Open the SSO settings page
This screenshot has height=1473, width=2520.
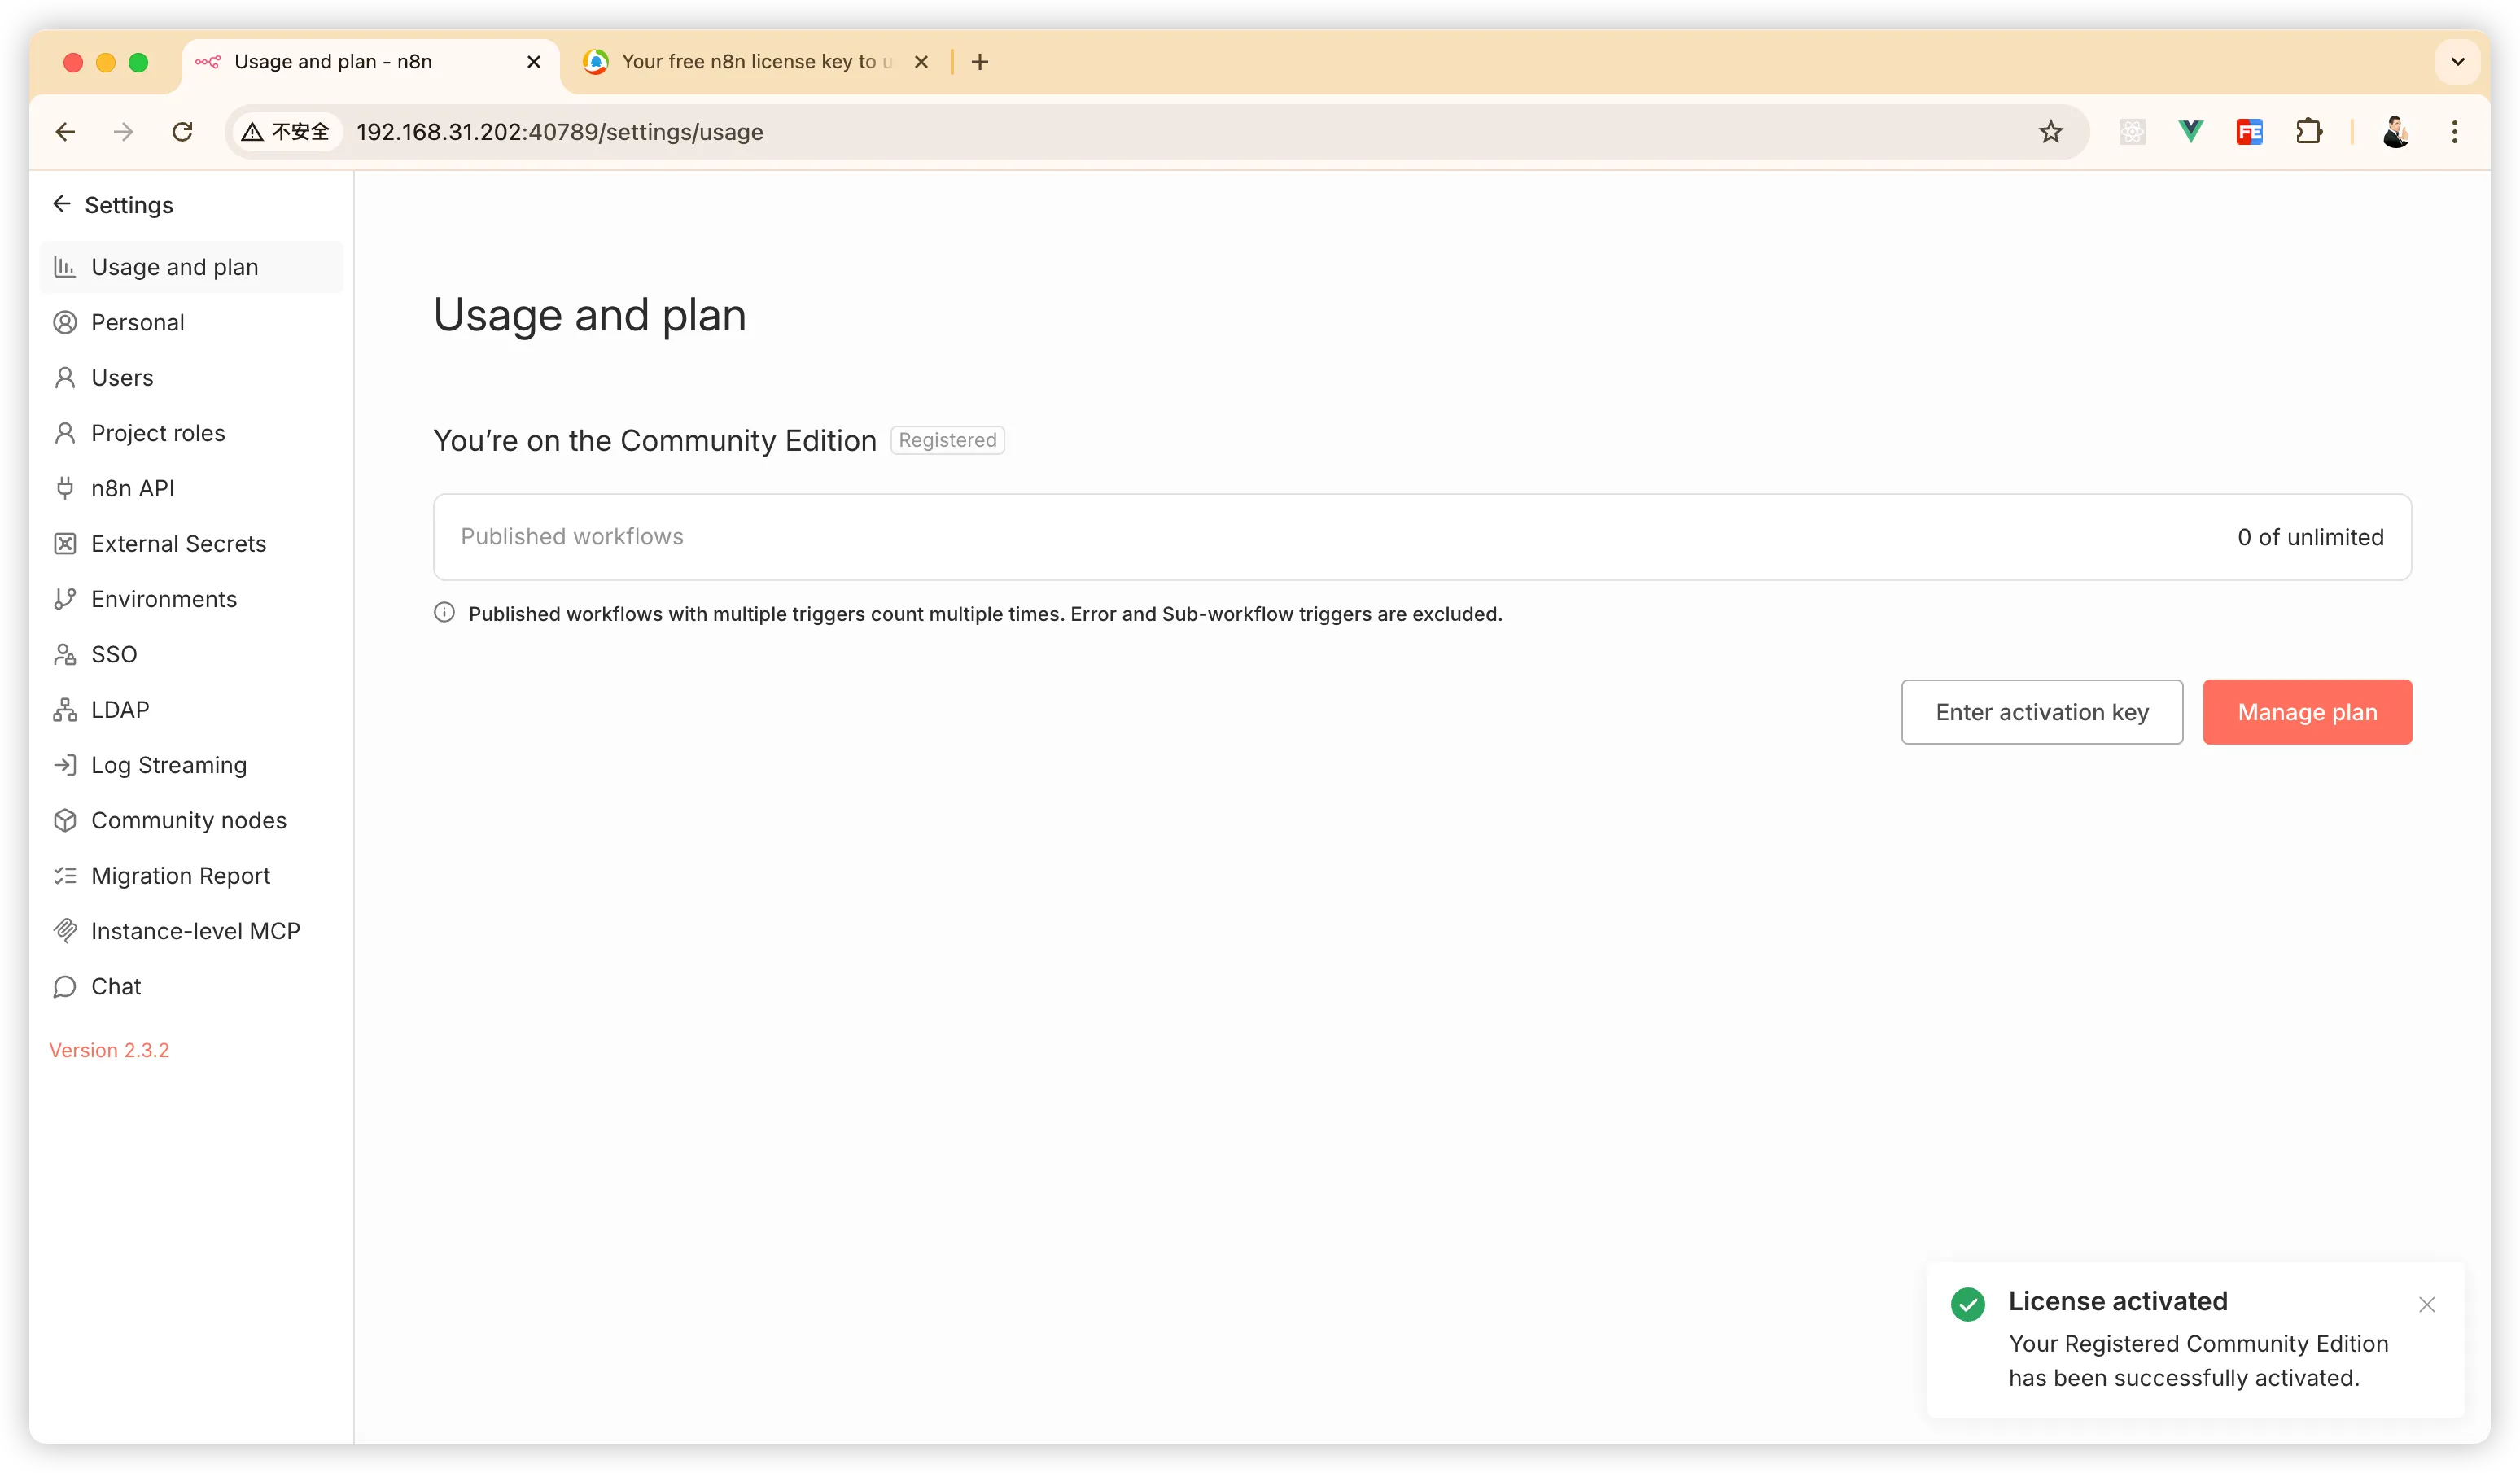(191, 654)
